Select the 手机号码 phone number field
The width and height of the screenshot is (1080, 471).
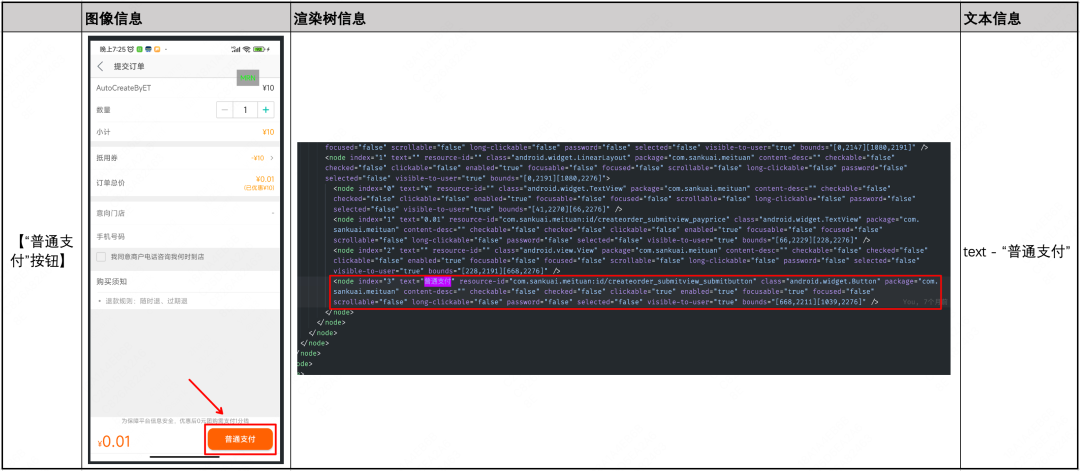(185, 236)
